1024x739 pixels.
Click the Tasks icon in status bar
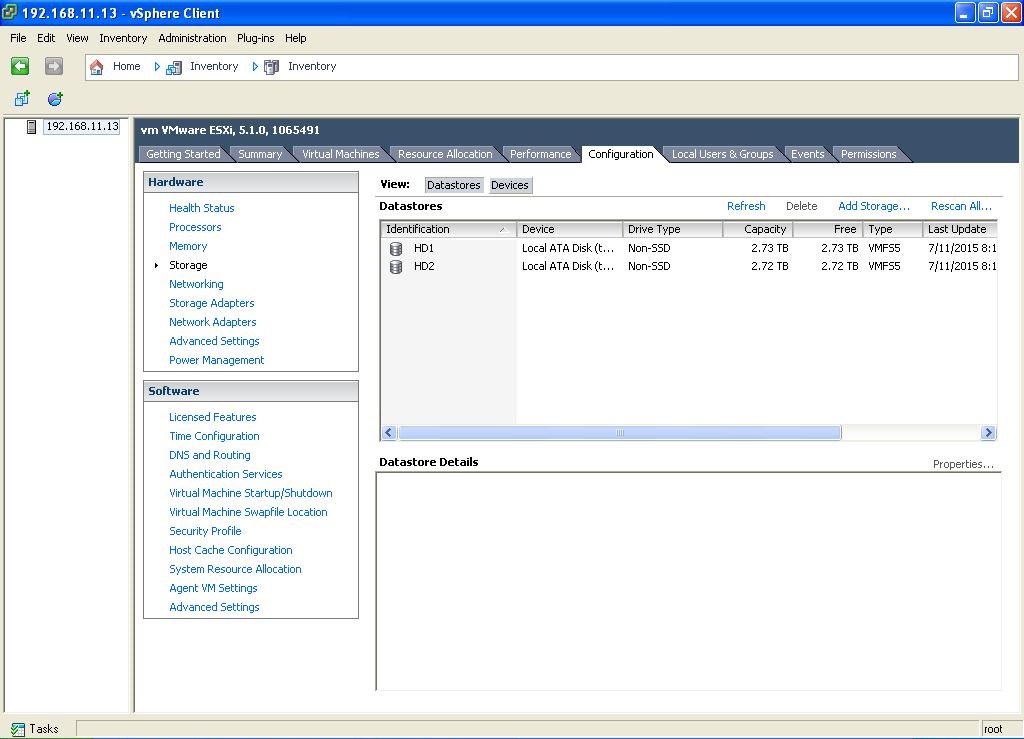pos(17,729)
